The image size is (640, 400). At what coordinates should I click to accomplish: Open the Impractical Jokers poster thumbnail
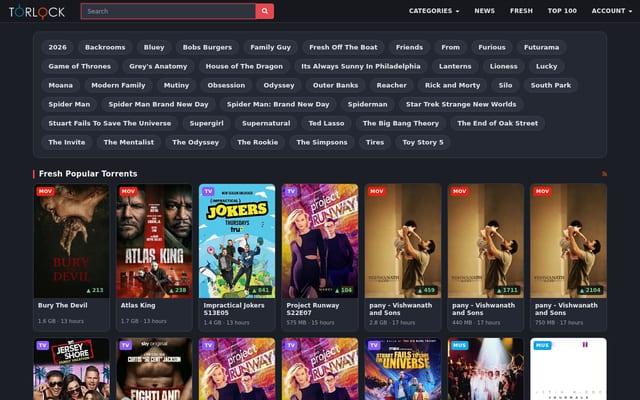click(237, 241)
